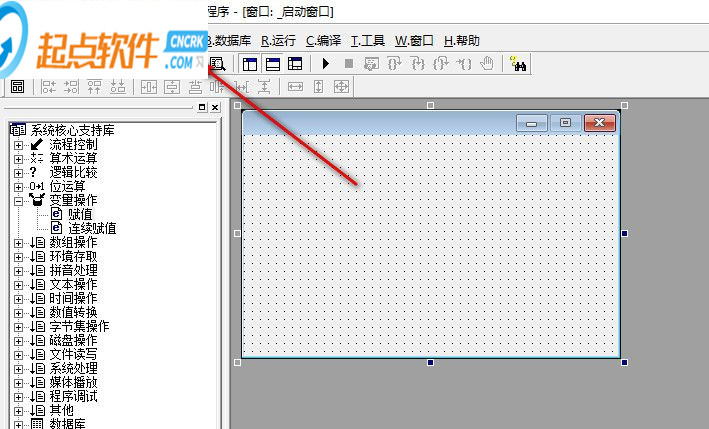Select the 其他 tree item

(x=61, y=410)
